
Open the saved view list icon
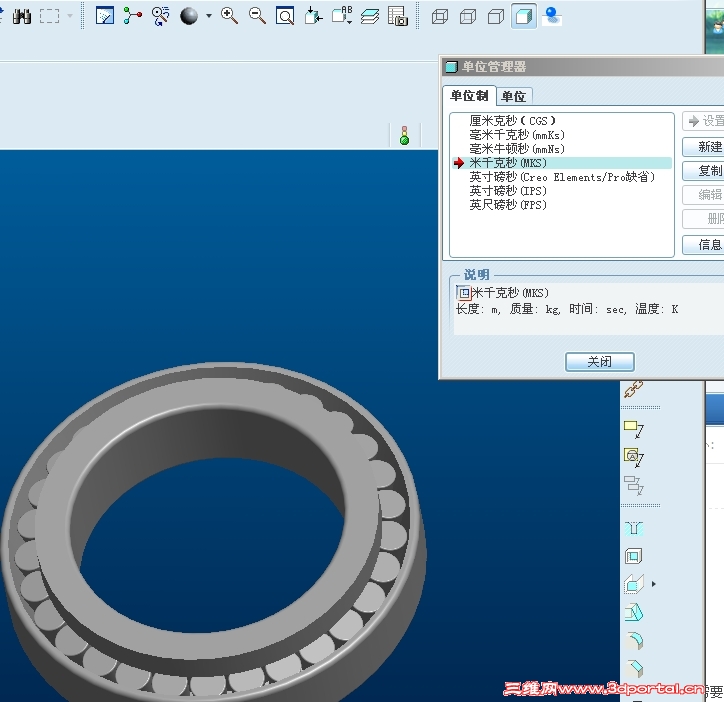342,16
